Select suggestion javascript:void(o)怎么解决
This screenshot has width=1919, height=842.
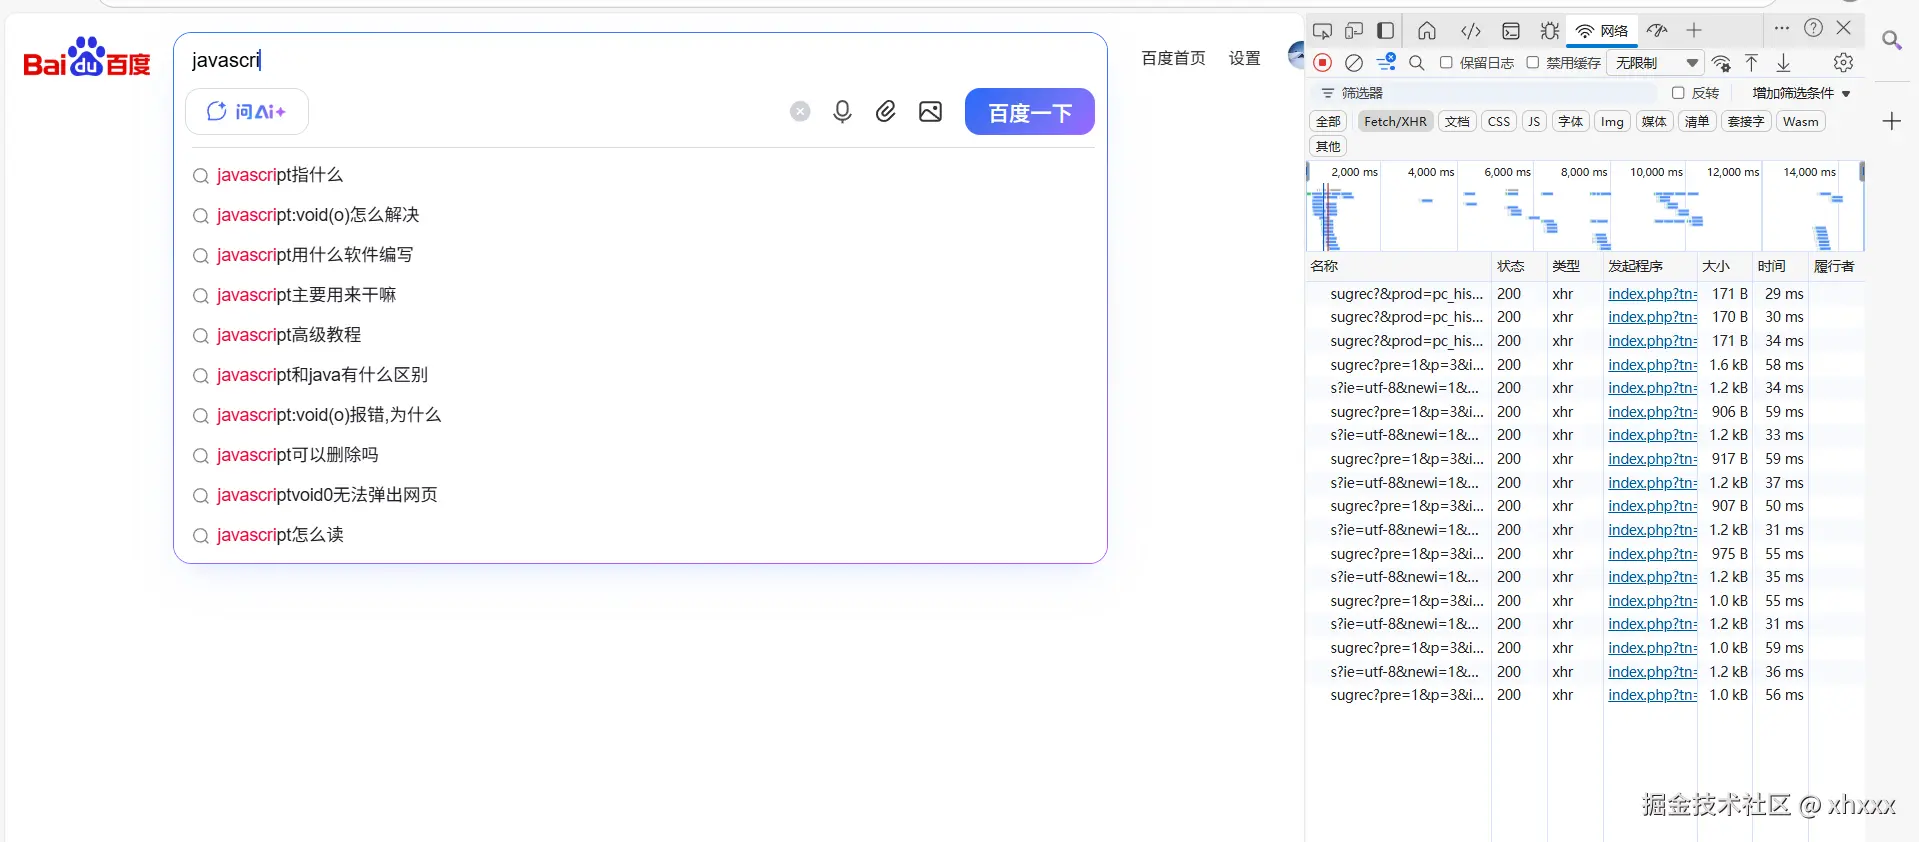[318, 215]
